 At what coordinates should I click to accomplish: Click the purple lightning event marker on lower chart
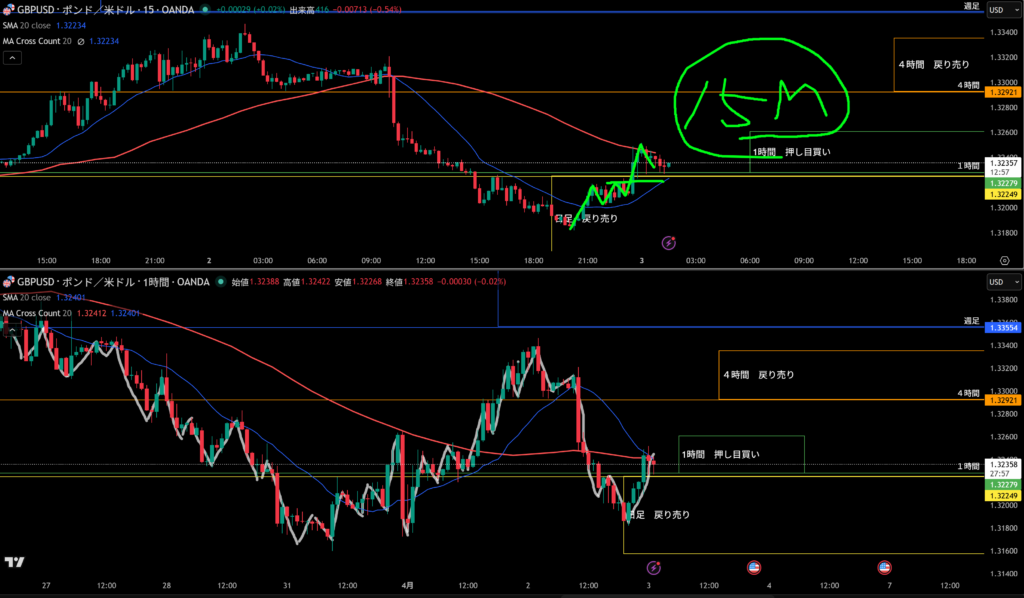click(653, 567)
